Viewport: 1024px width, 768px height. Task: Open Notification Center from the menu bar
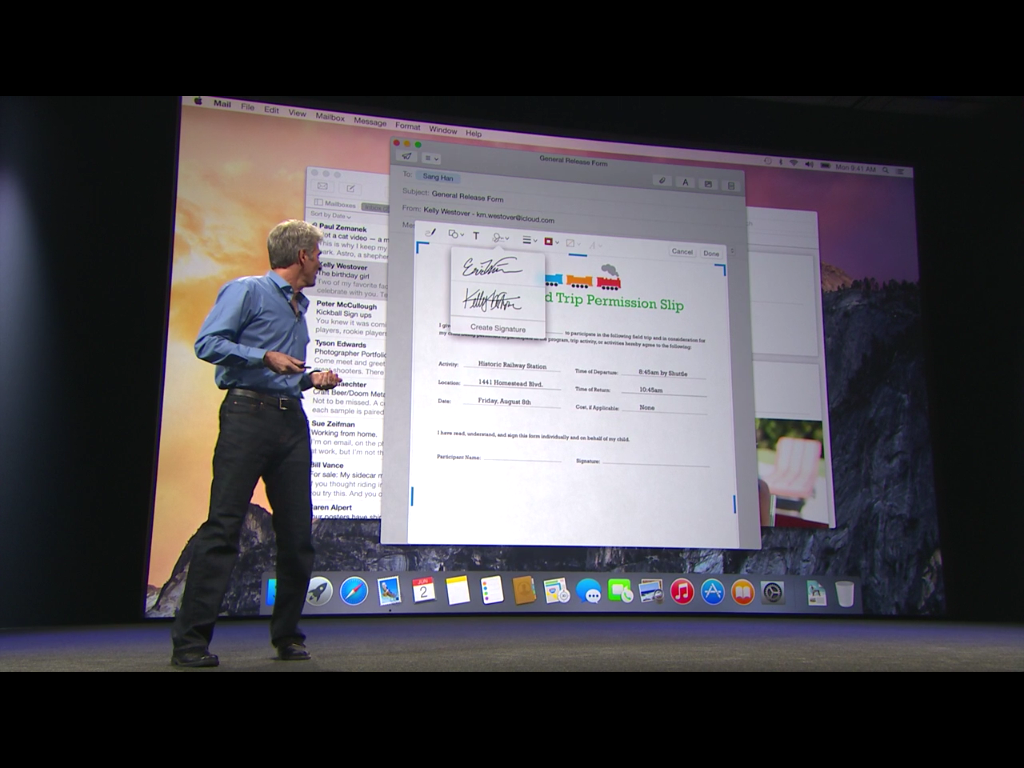(901, 171)
